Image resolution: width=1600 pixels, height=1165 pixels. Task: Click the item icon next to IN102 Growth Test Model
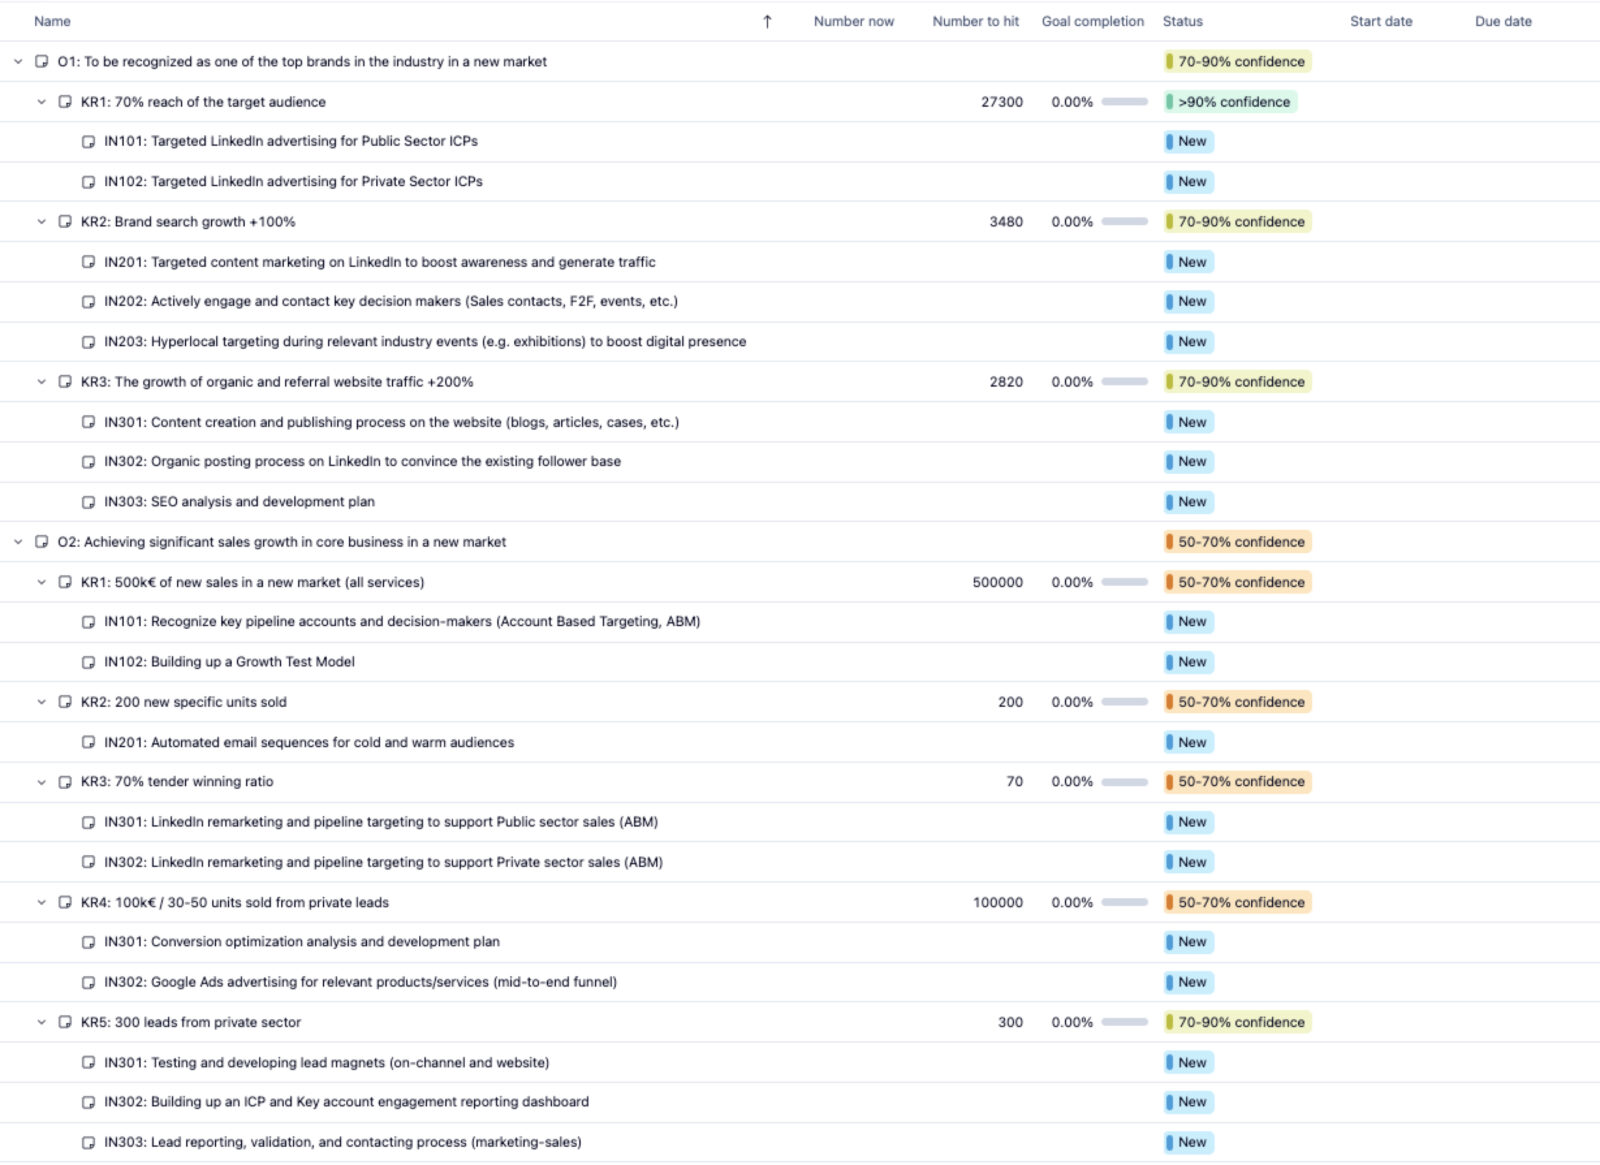tap(88, 662)
